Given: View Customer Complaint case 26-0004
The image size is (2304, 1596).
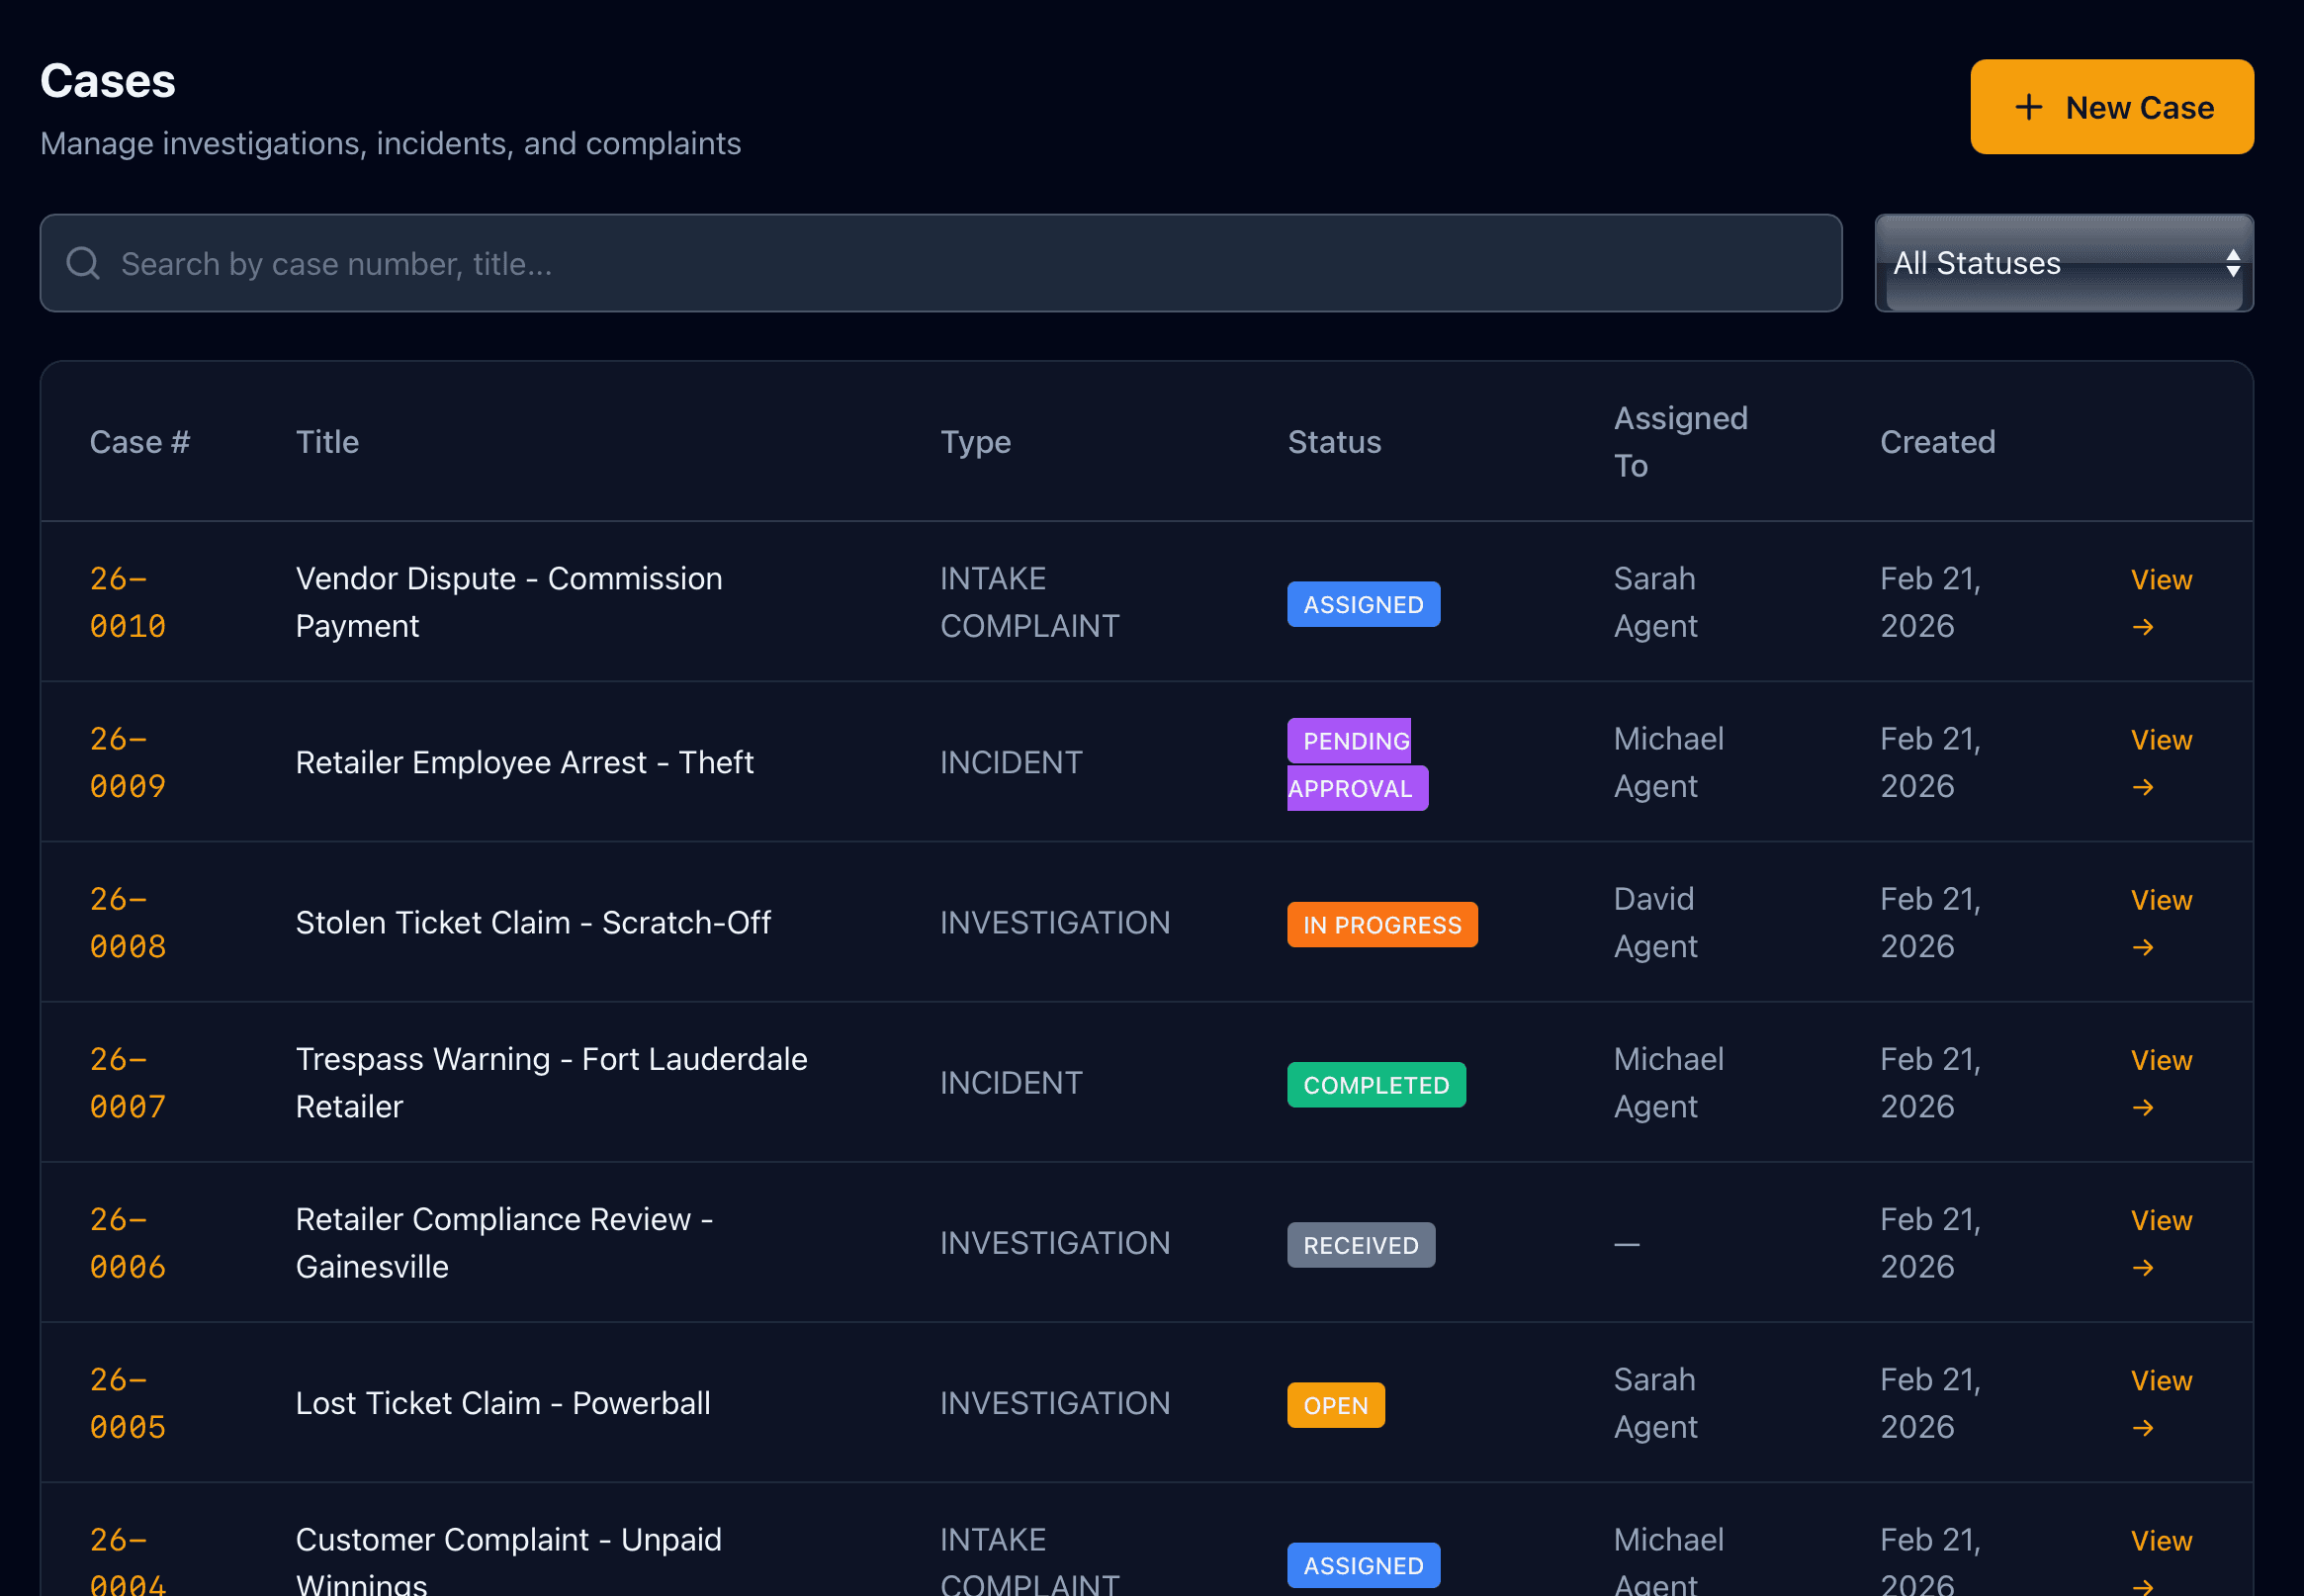Looking at the screenshot, I should 2160,1541.
